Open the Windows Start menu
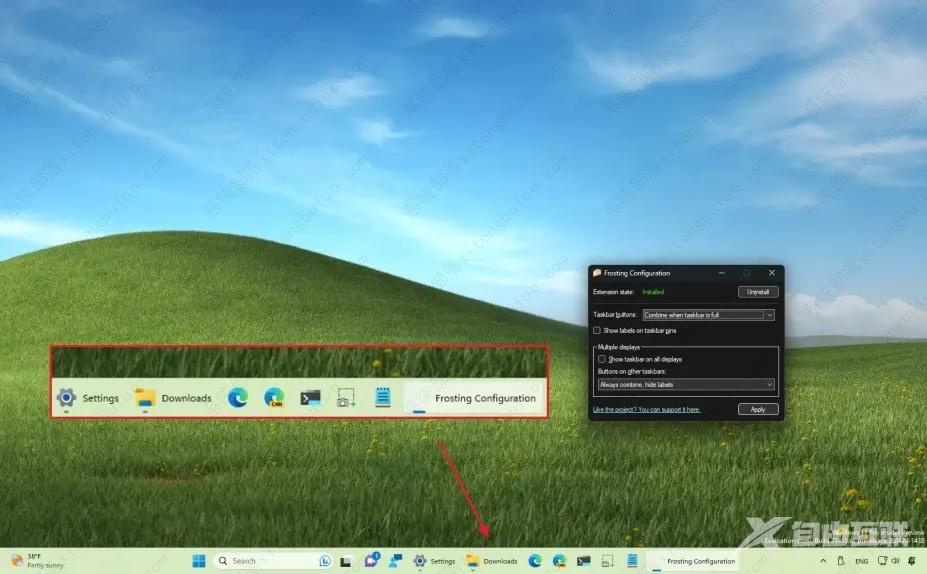Image resolution: width=927 pixels, height=574 pixels. (199, 560)
